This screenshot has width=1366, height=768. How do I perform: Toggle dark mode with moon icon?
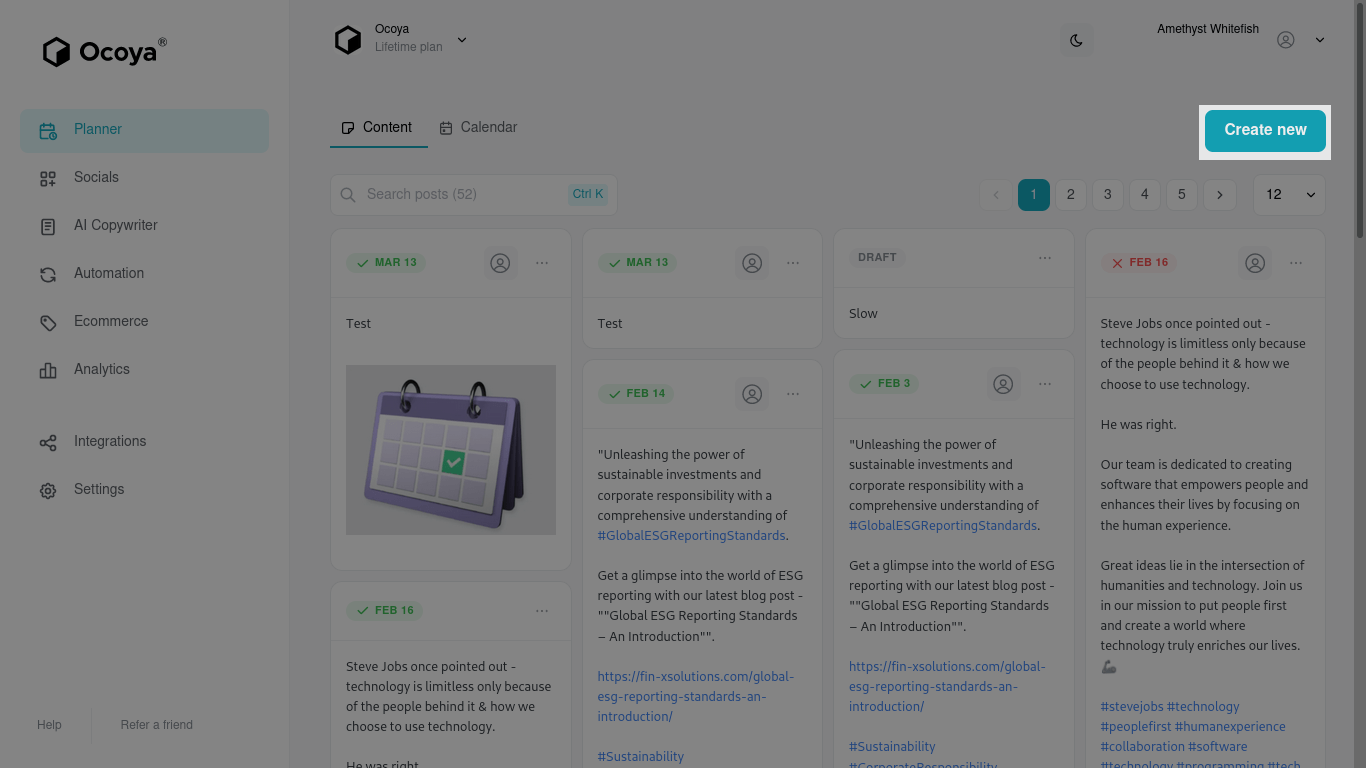(x=1076, y=41)
